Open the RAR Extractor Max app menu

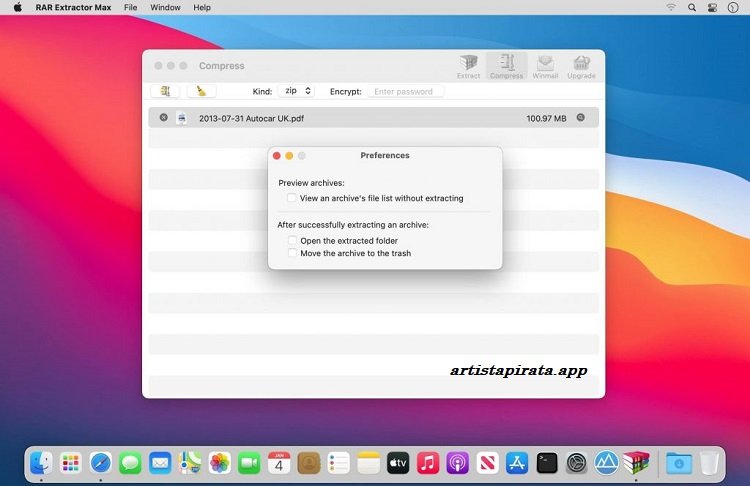pos(73,7)
